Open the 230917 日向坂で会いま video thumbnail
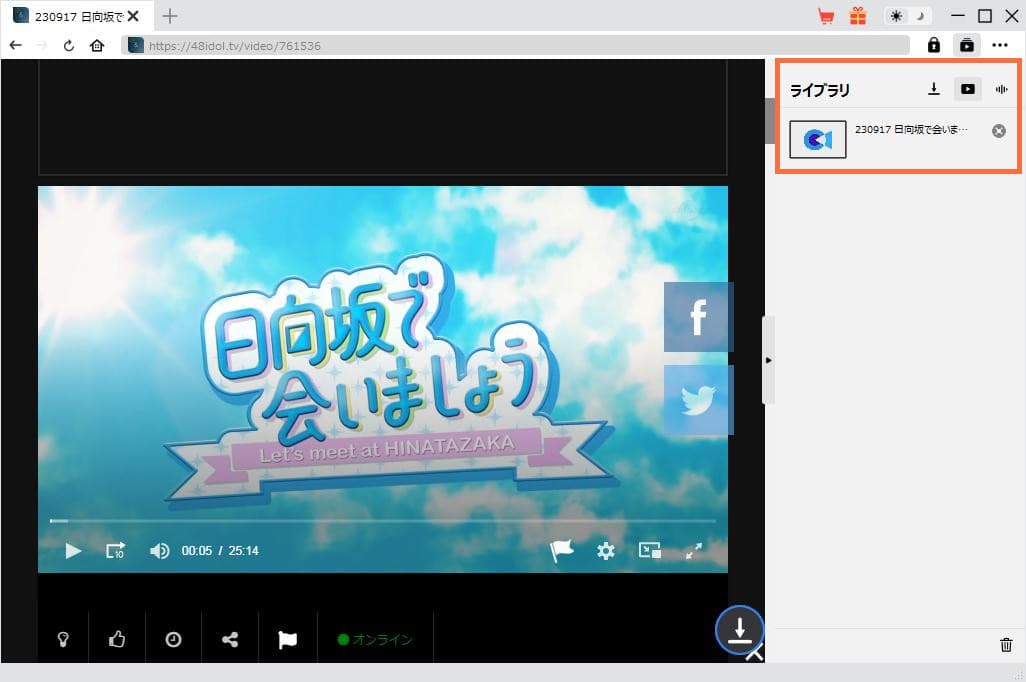This screenshot has width=1026, height=682. pyautogui.click(x=818, y=139)
